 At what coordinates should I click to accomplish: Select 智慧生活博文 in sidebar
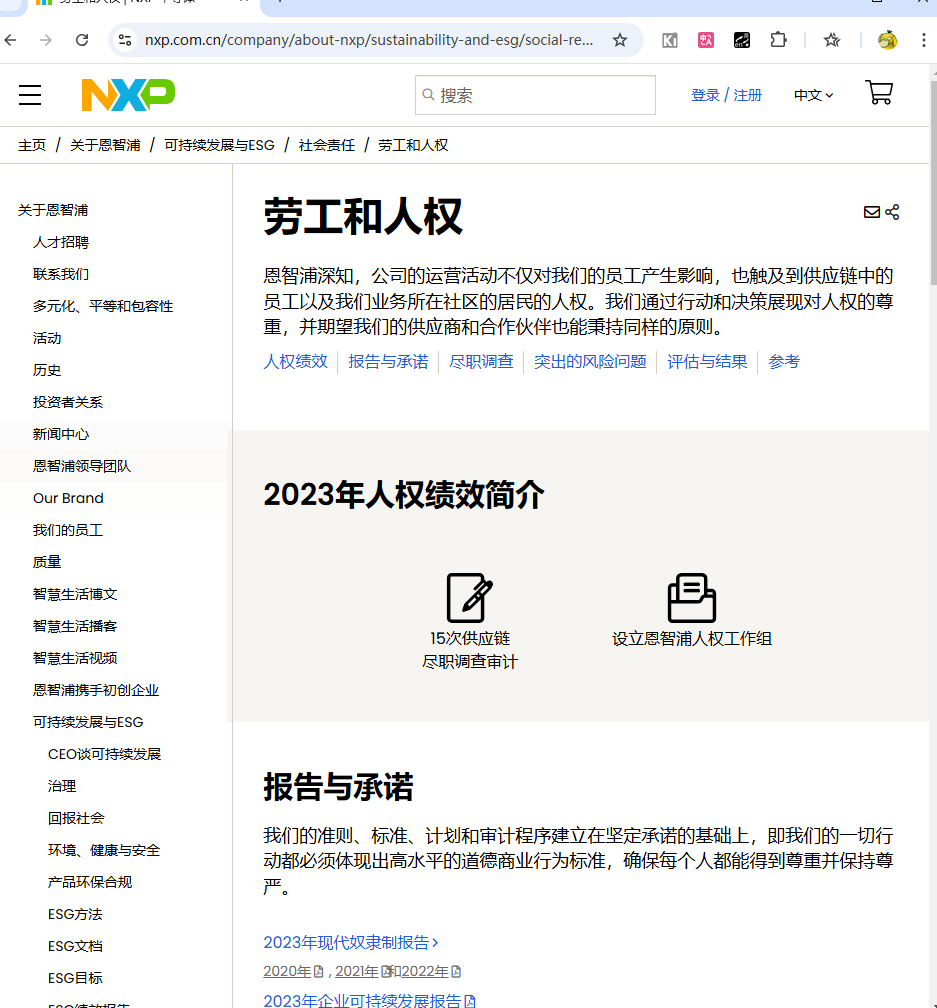[x=75, y=594]
